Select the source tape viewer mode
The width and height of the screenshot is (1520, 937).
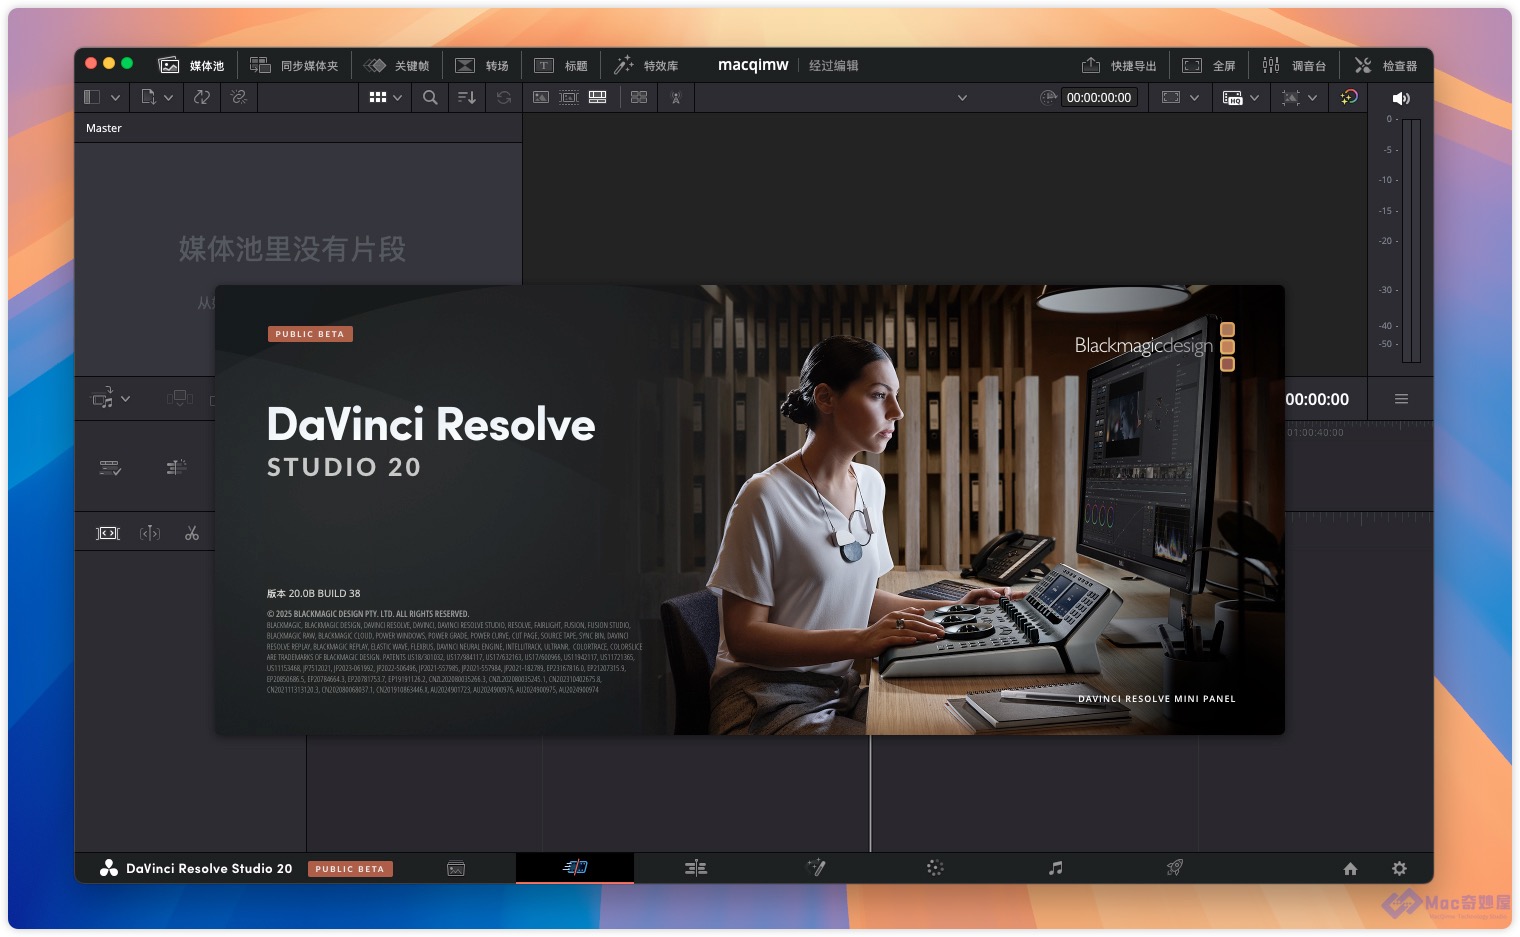569,97
